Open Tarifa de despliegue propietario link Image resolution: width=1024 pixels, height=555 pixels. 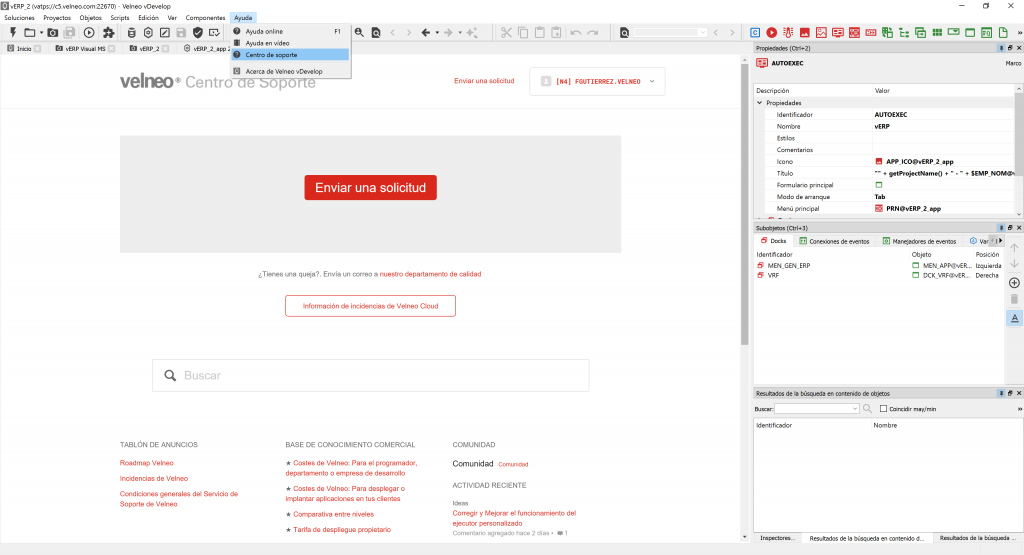pos(342,530)
